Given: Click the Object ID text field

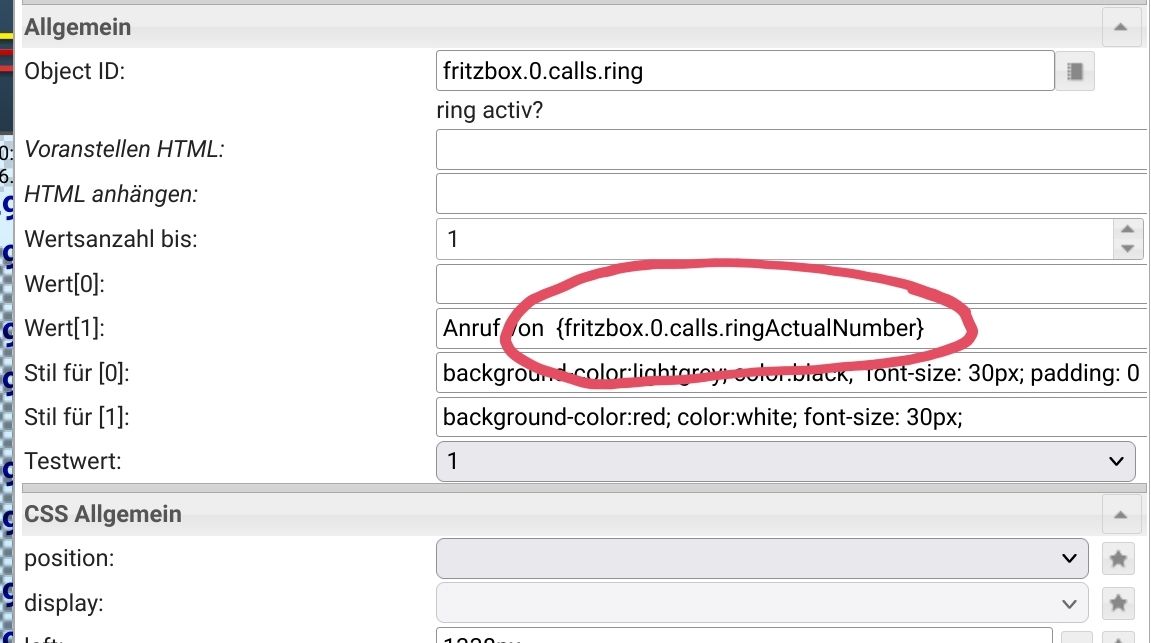Looking at the screenshot, I should click(745, 71).
